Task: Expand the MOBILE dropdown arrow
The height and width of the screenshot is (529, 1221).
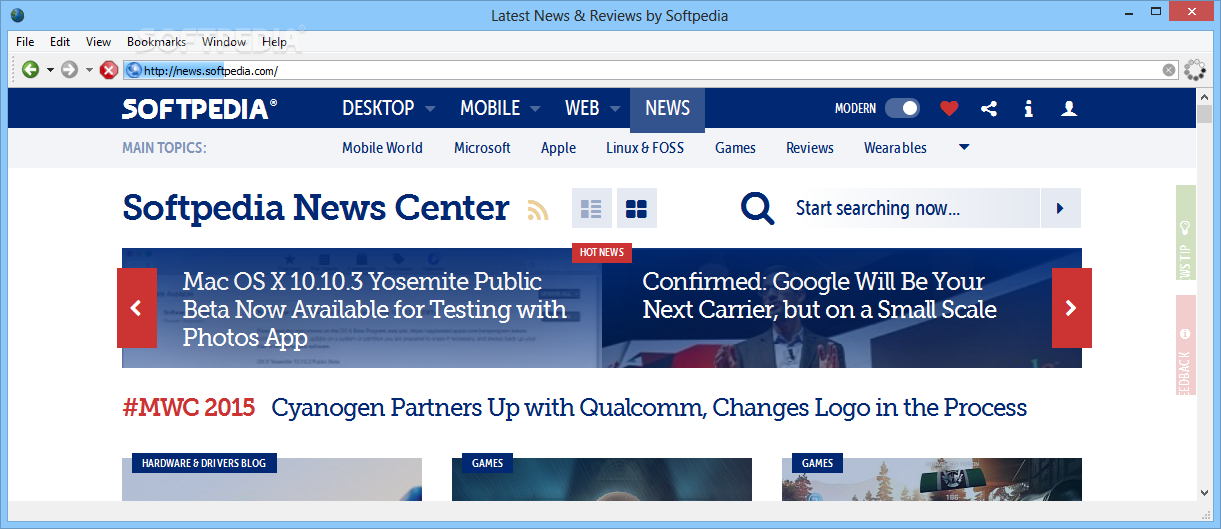Action: 535,109
